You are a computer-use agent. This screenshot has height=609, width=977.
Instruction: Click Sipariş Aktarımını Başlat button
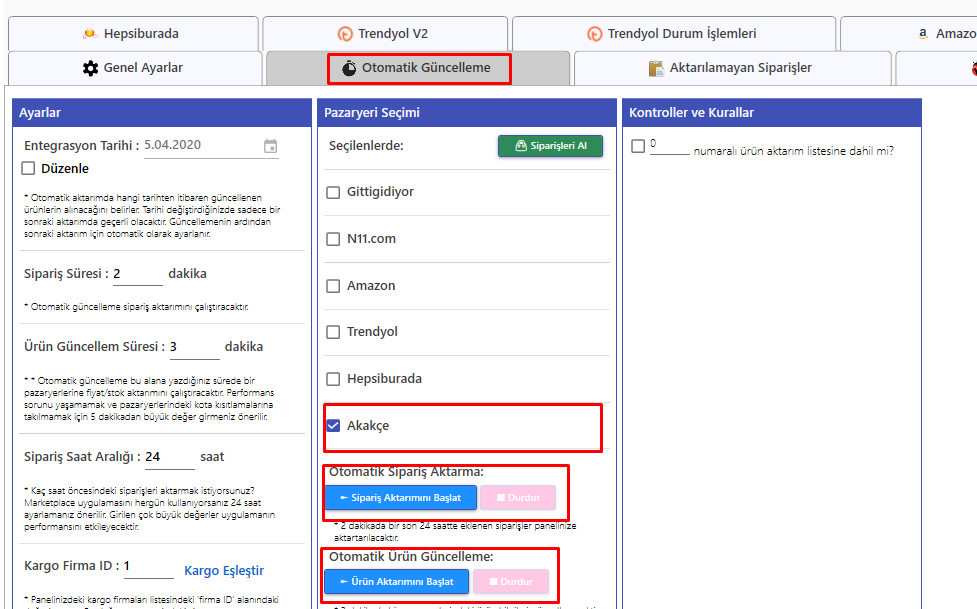tap(401, 497)
